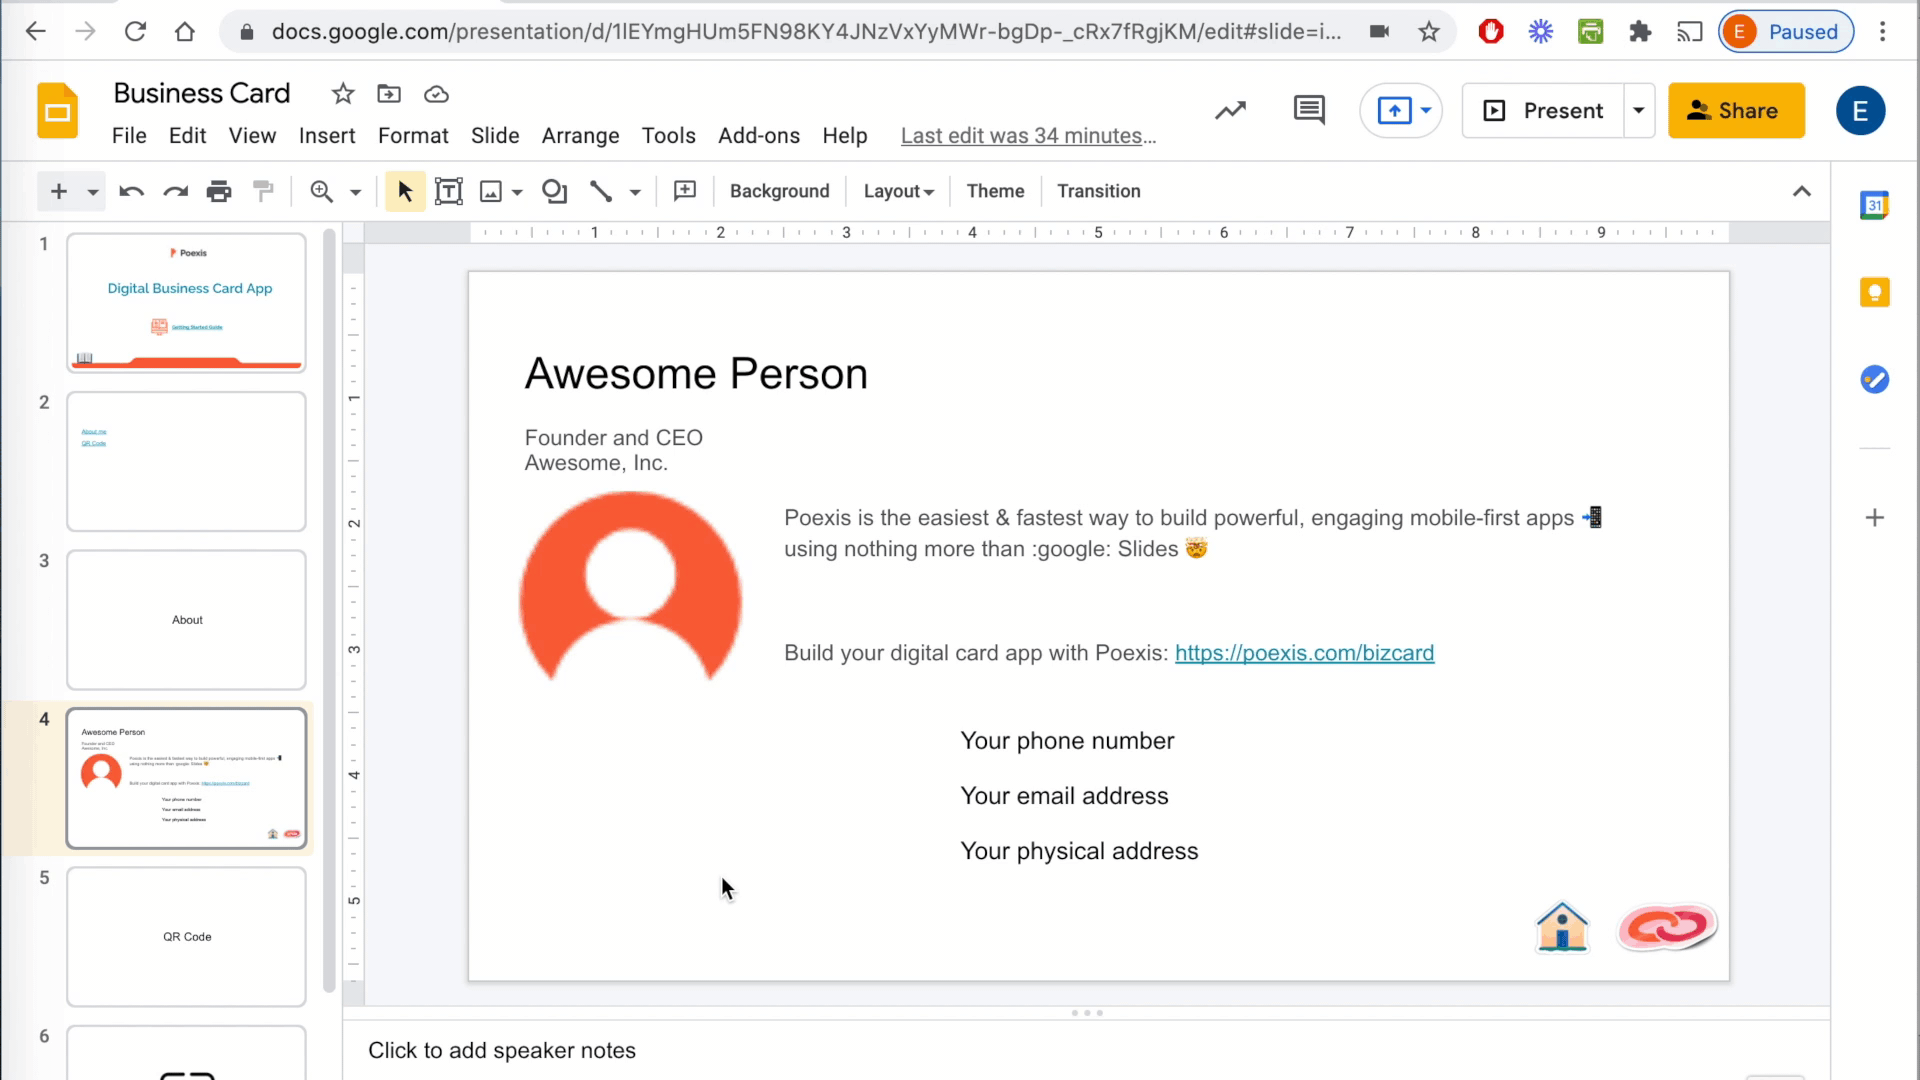Image resolution: width=1920 pixels, height=1080 pixels.
Task: Open insert image dropdown arrow
Action: 517,192
